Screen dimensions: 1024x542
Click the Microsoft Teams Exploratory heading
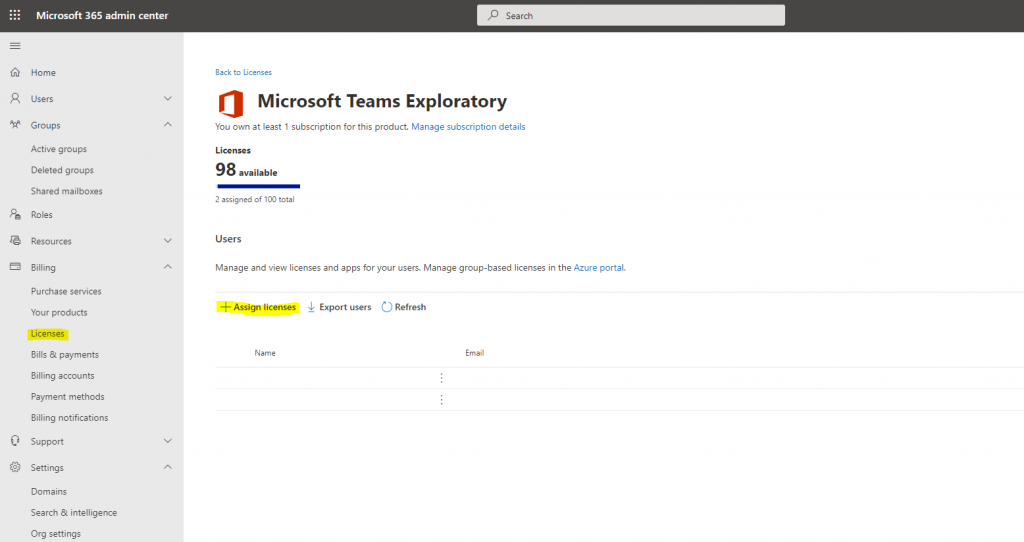click(382, 101)
